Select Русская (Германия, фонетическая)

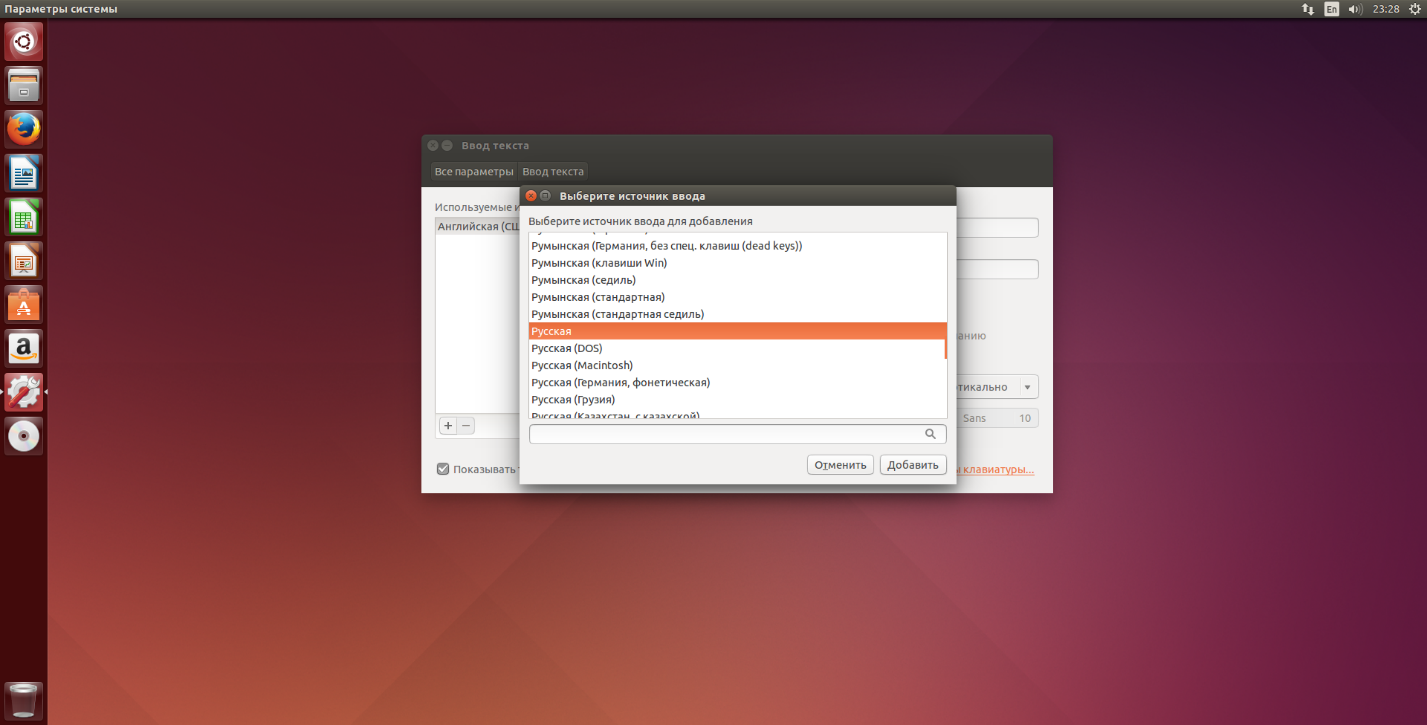[737, 382]
